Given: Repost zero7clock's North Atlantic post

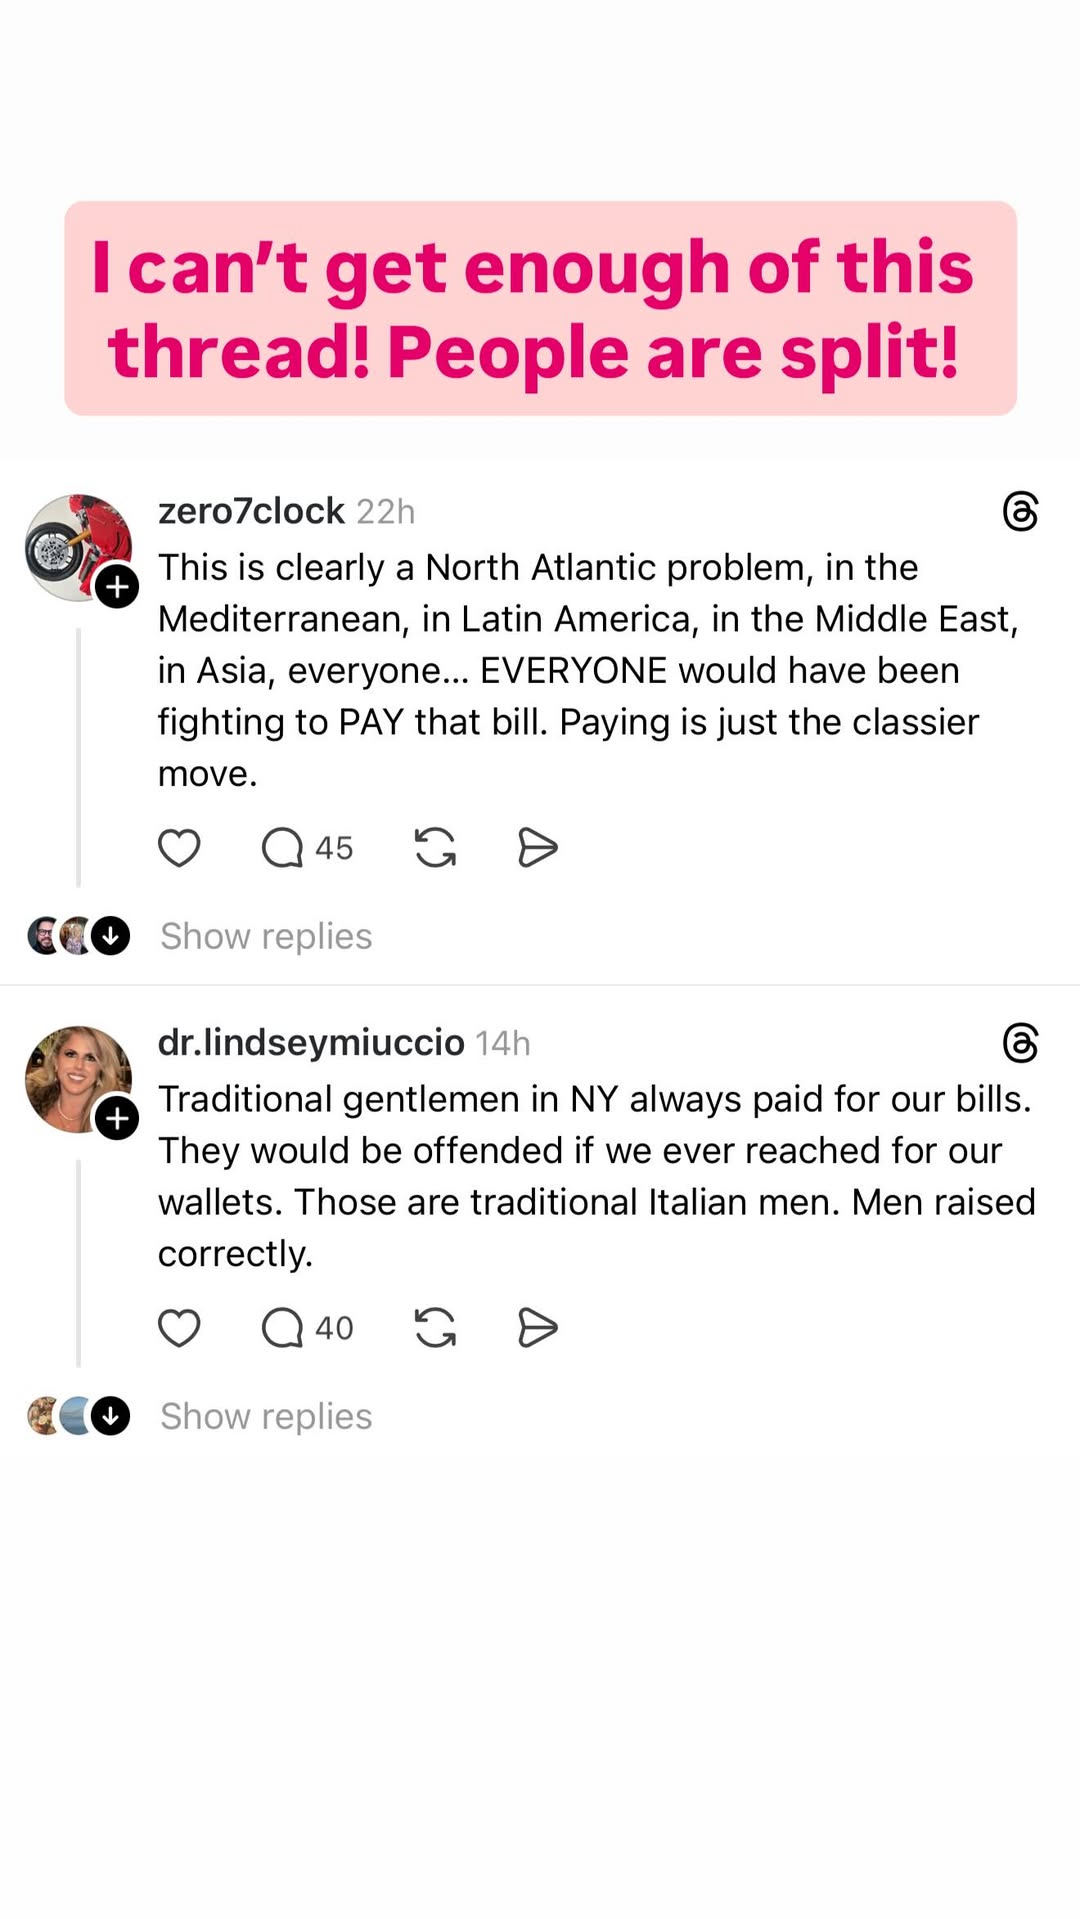Looking at the screenshot, I should click(435, 848).
